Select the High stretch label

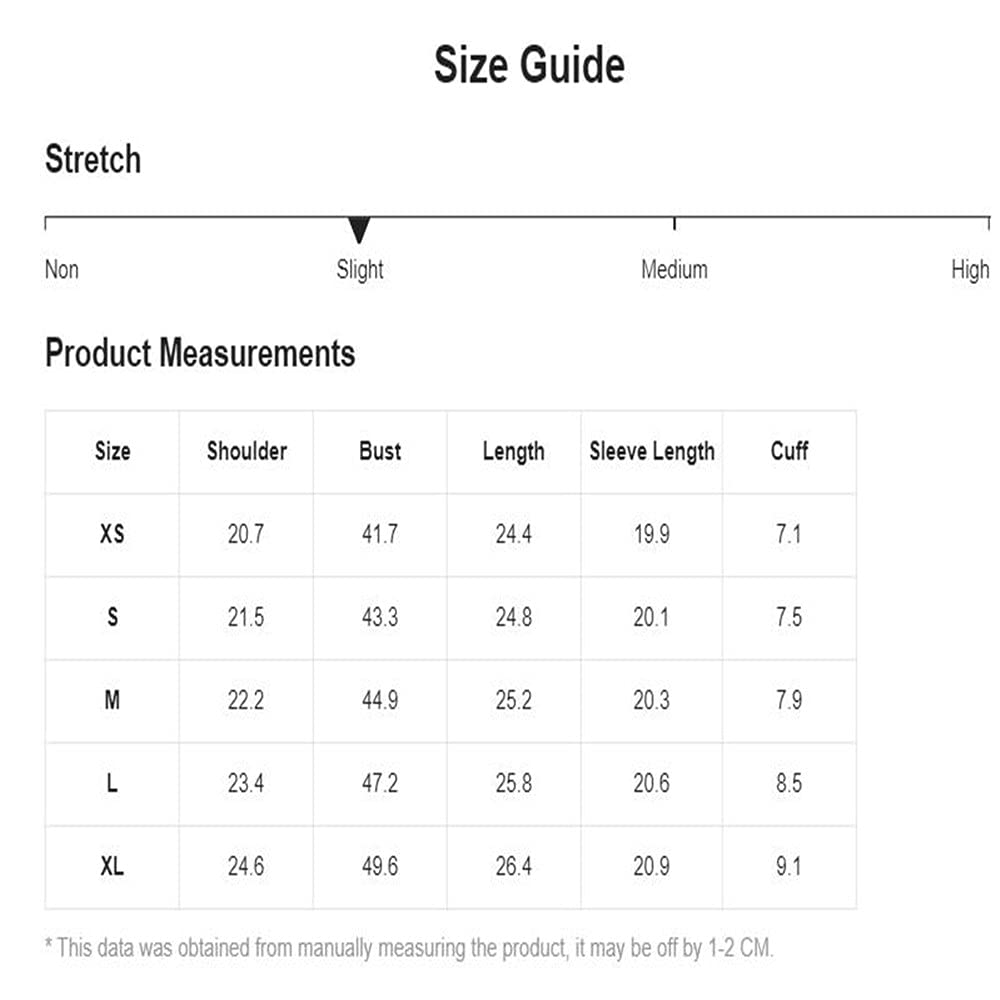tap(970, 270)
